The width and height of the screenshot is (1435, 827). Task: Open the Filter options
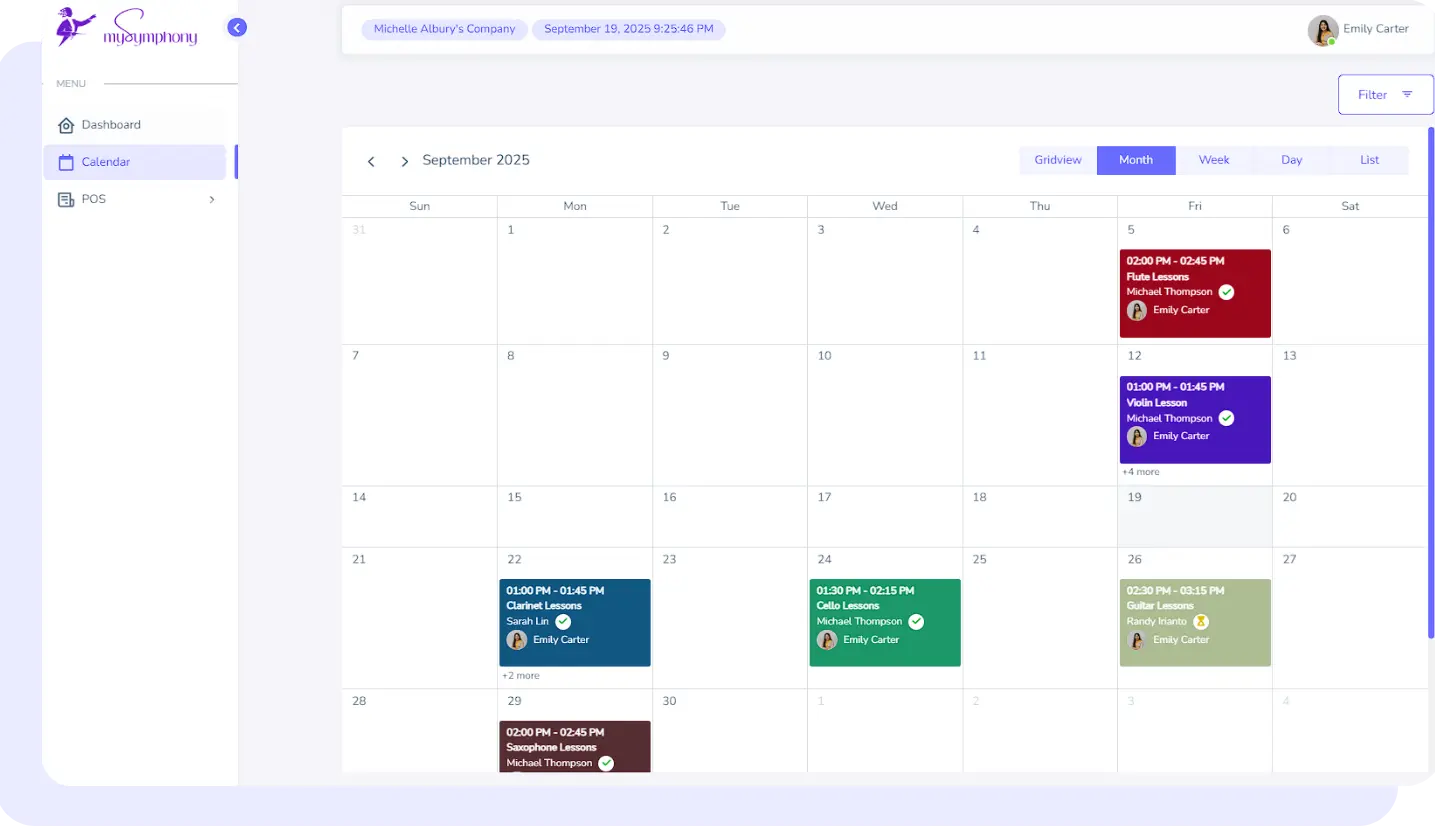[1384, 95]
